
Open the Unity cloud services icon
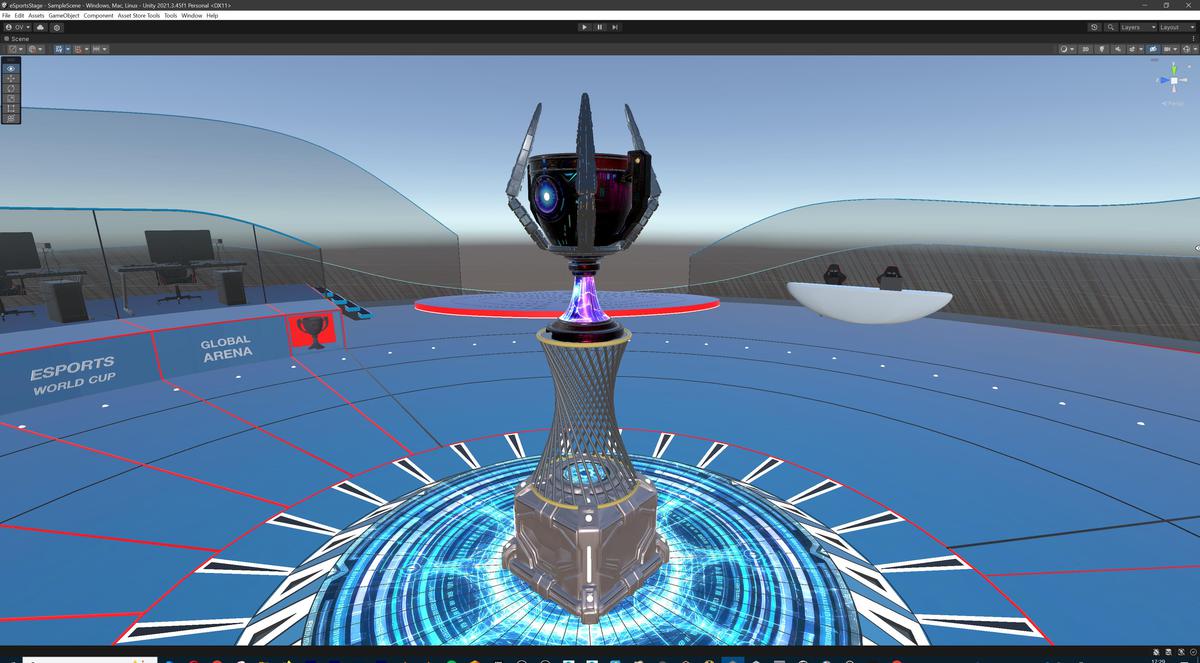[38, 27]
